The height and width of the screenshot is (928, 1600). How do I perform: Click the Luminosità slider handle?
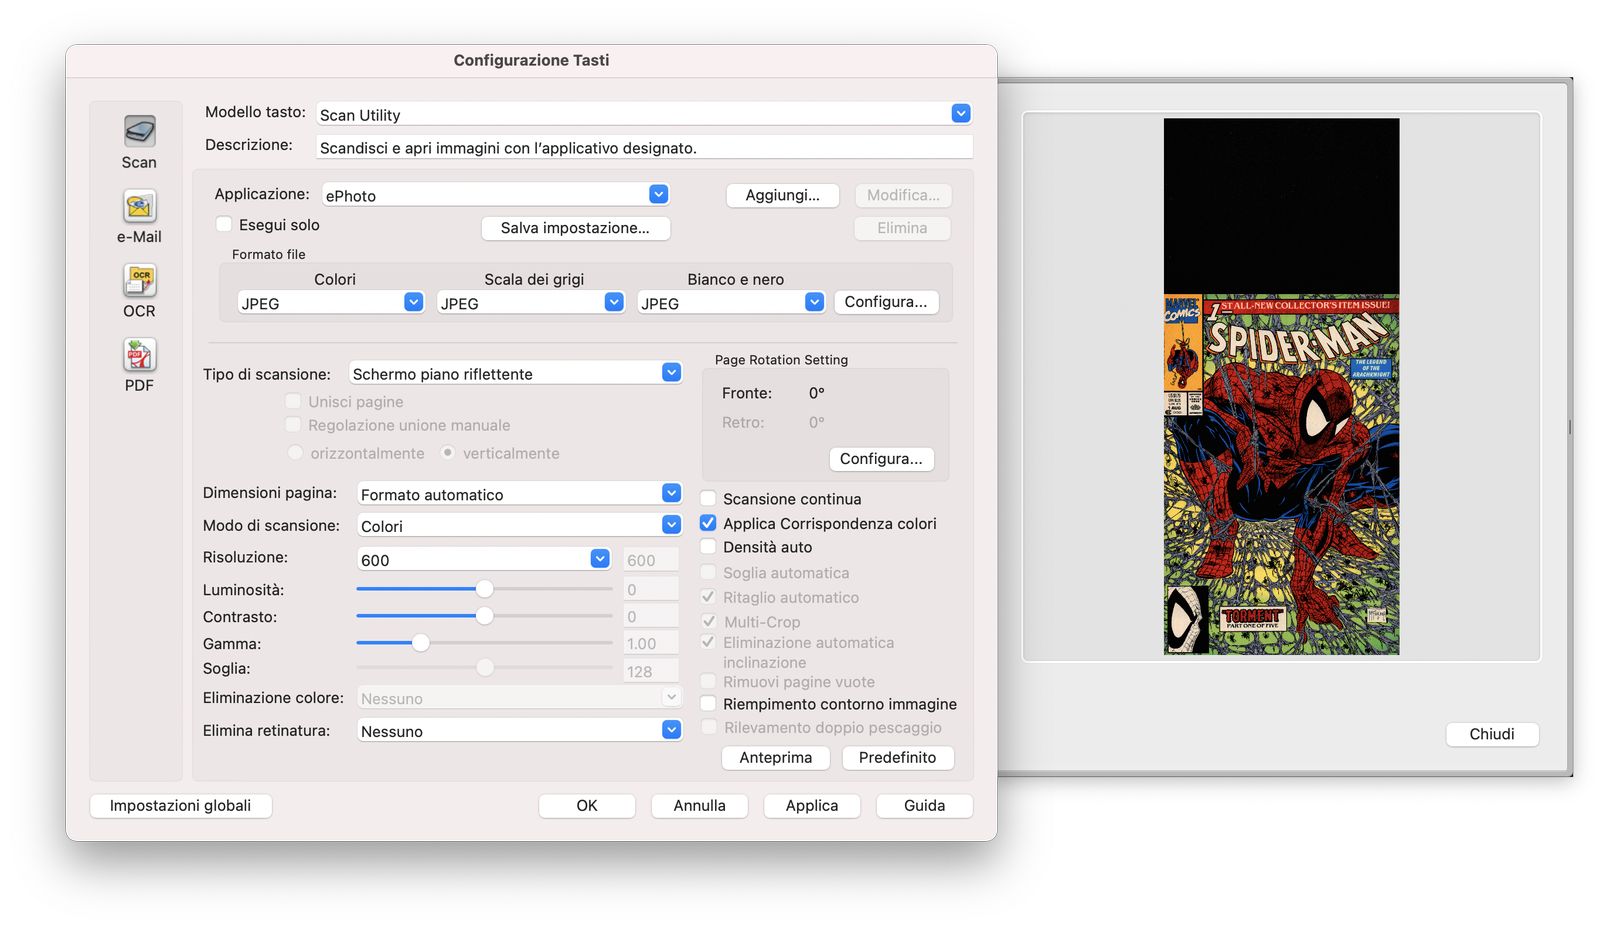485,589
